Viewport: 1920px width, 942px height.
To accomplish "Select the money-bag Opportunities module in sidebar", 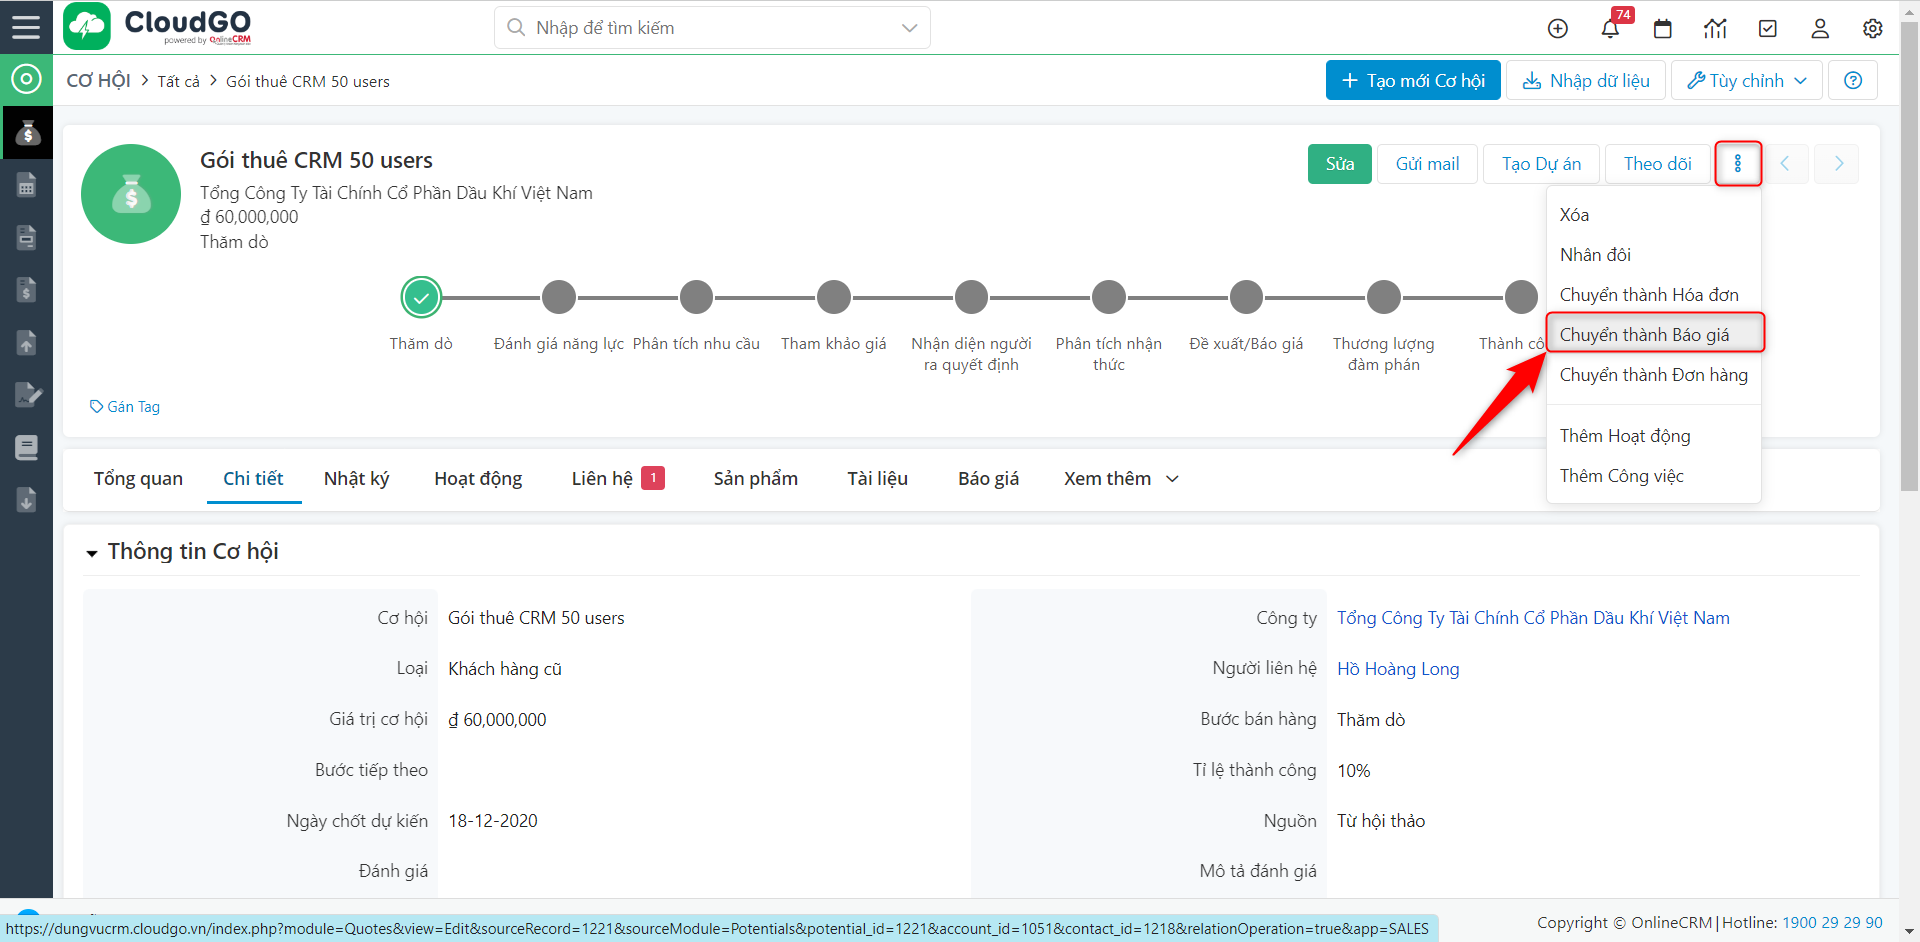I will click(x=26, y=132).
